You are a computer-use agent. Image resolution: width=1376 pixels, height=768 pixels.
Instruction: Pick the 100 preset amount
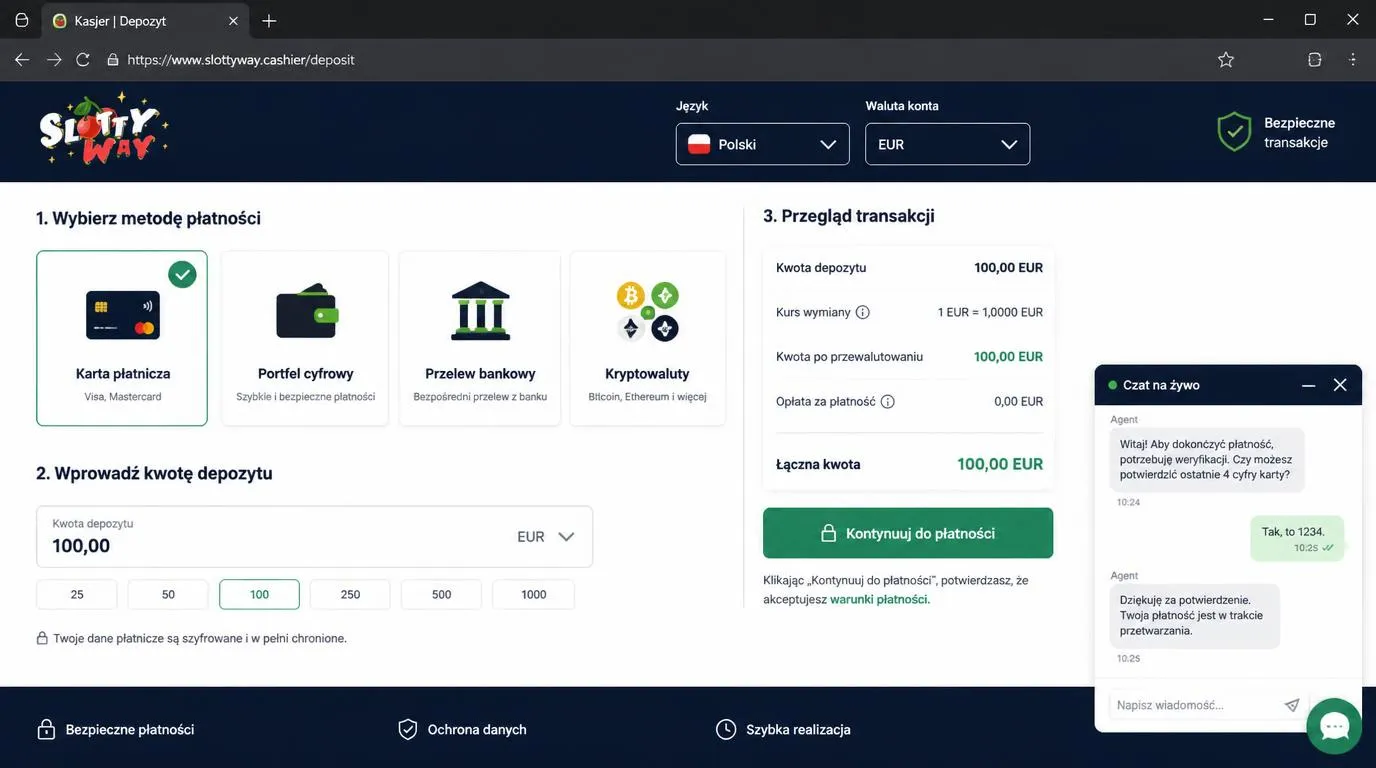click(259, 594)
